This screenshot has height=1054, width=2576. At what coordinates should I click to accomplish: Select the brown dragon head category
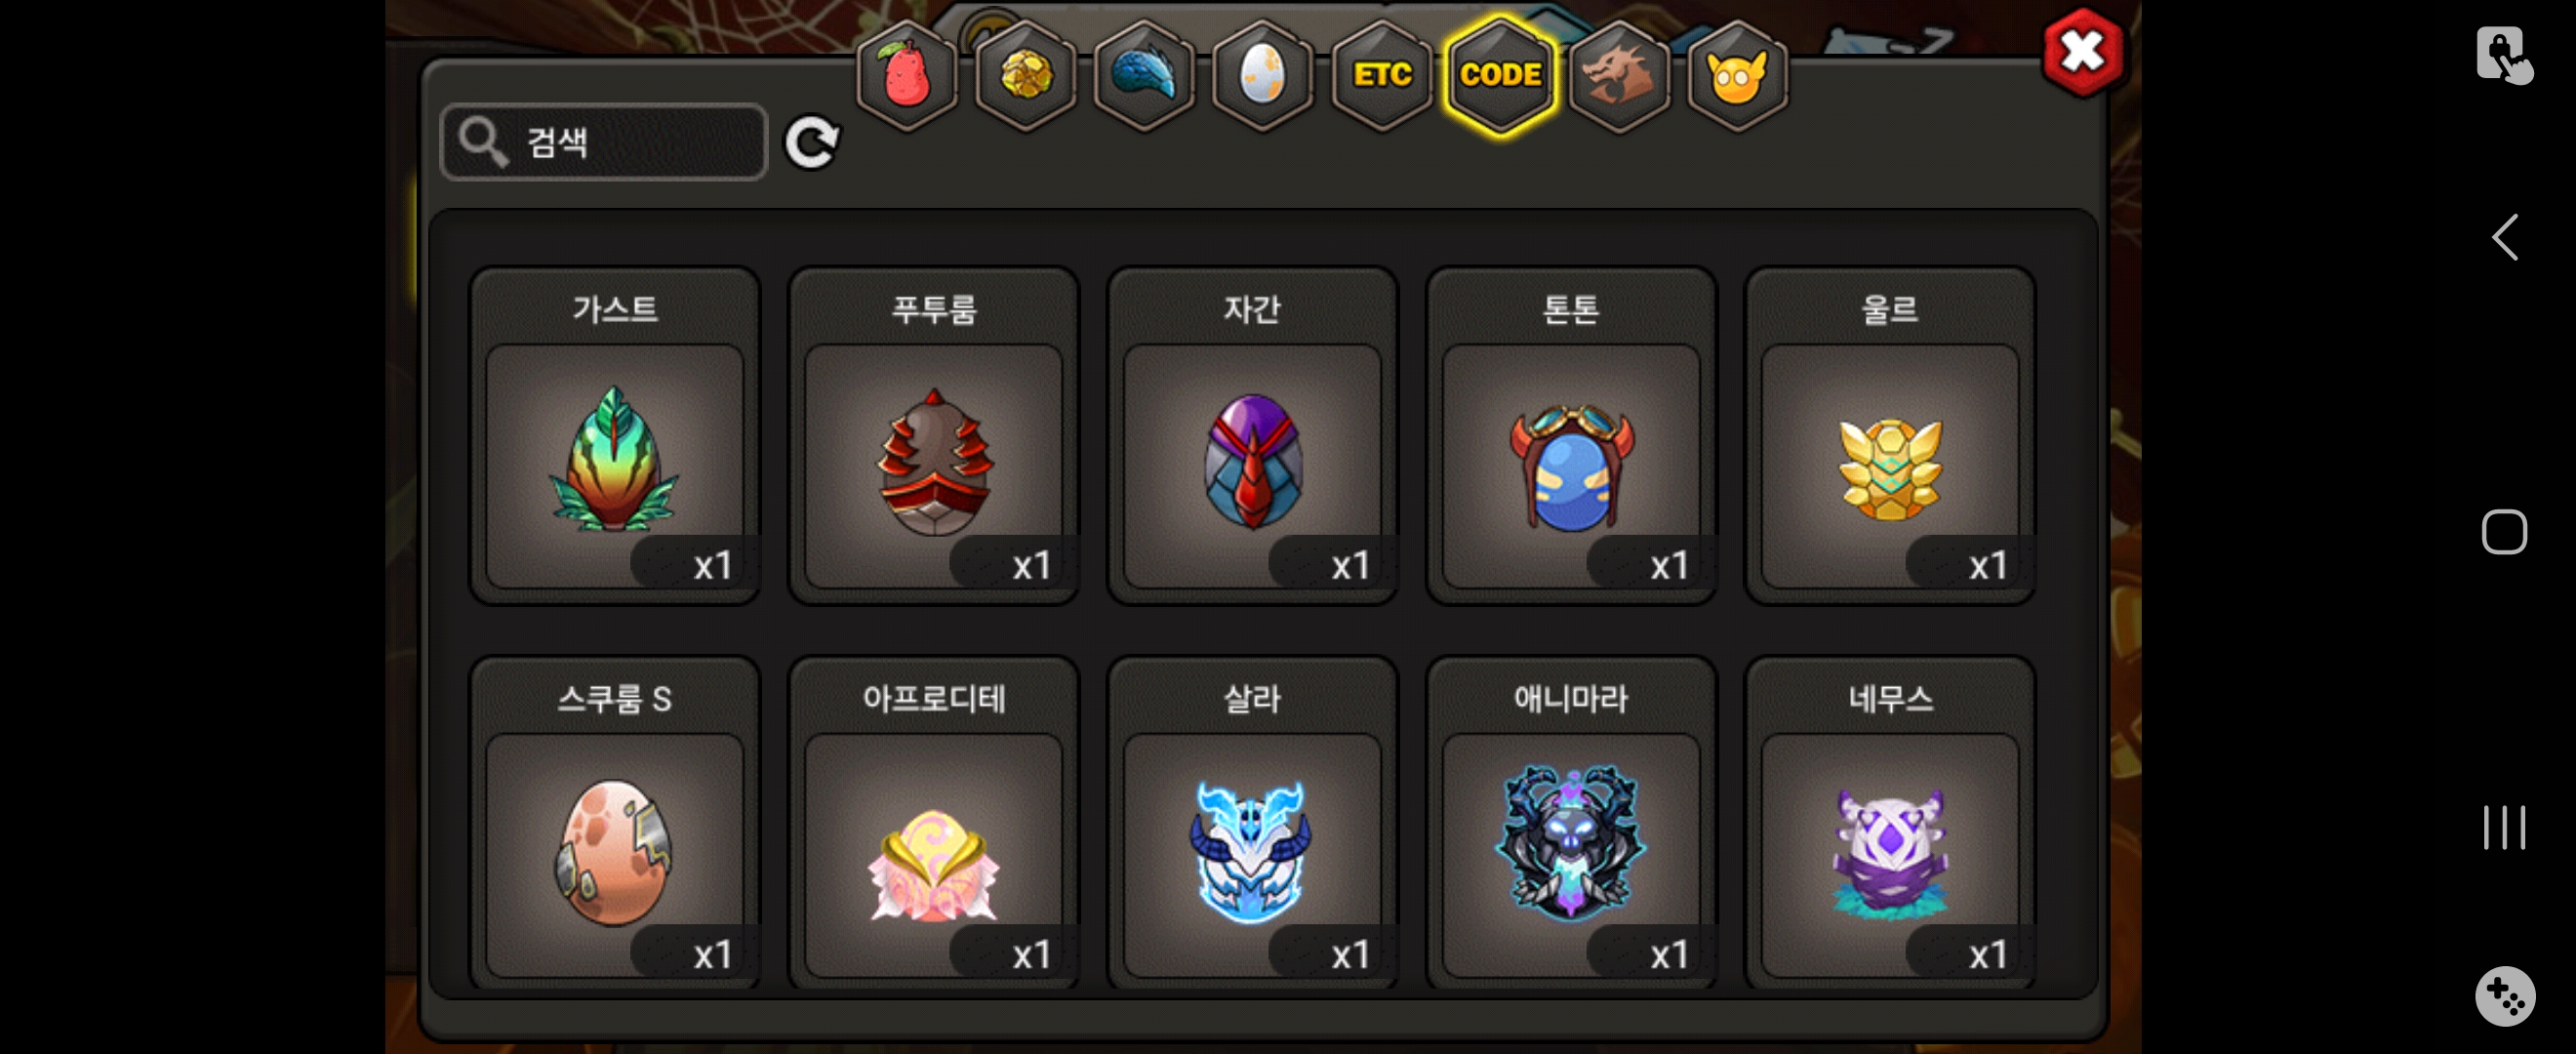1618,75
